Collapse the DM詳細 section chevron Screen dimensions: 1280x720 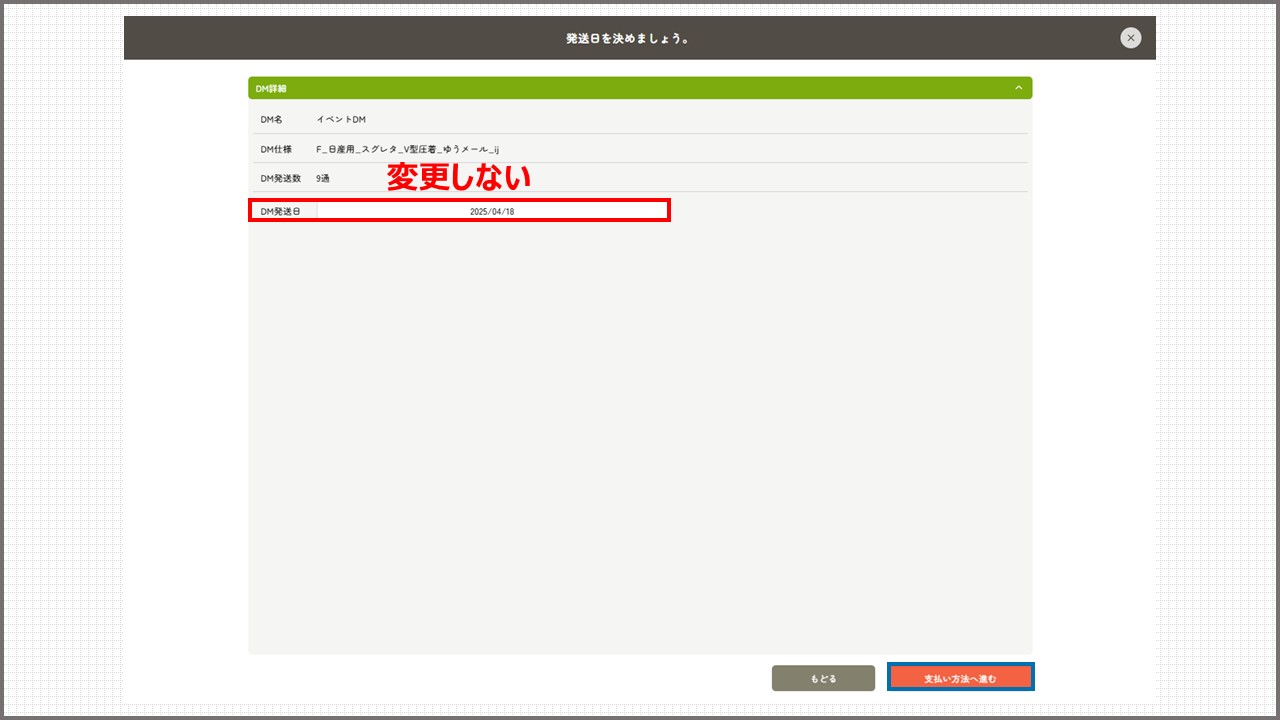point(1018,88)
